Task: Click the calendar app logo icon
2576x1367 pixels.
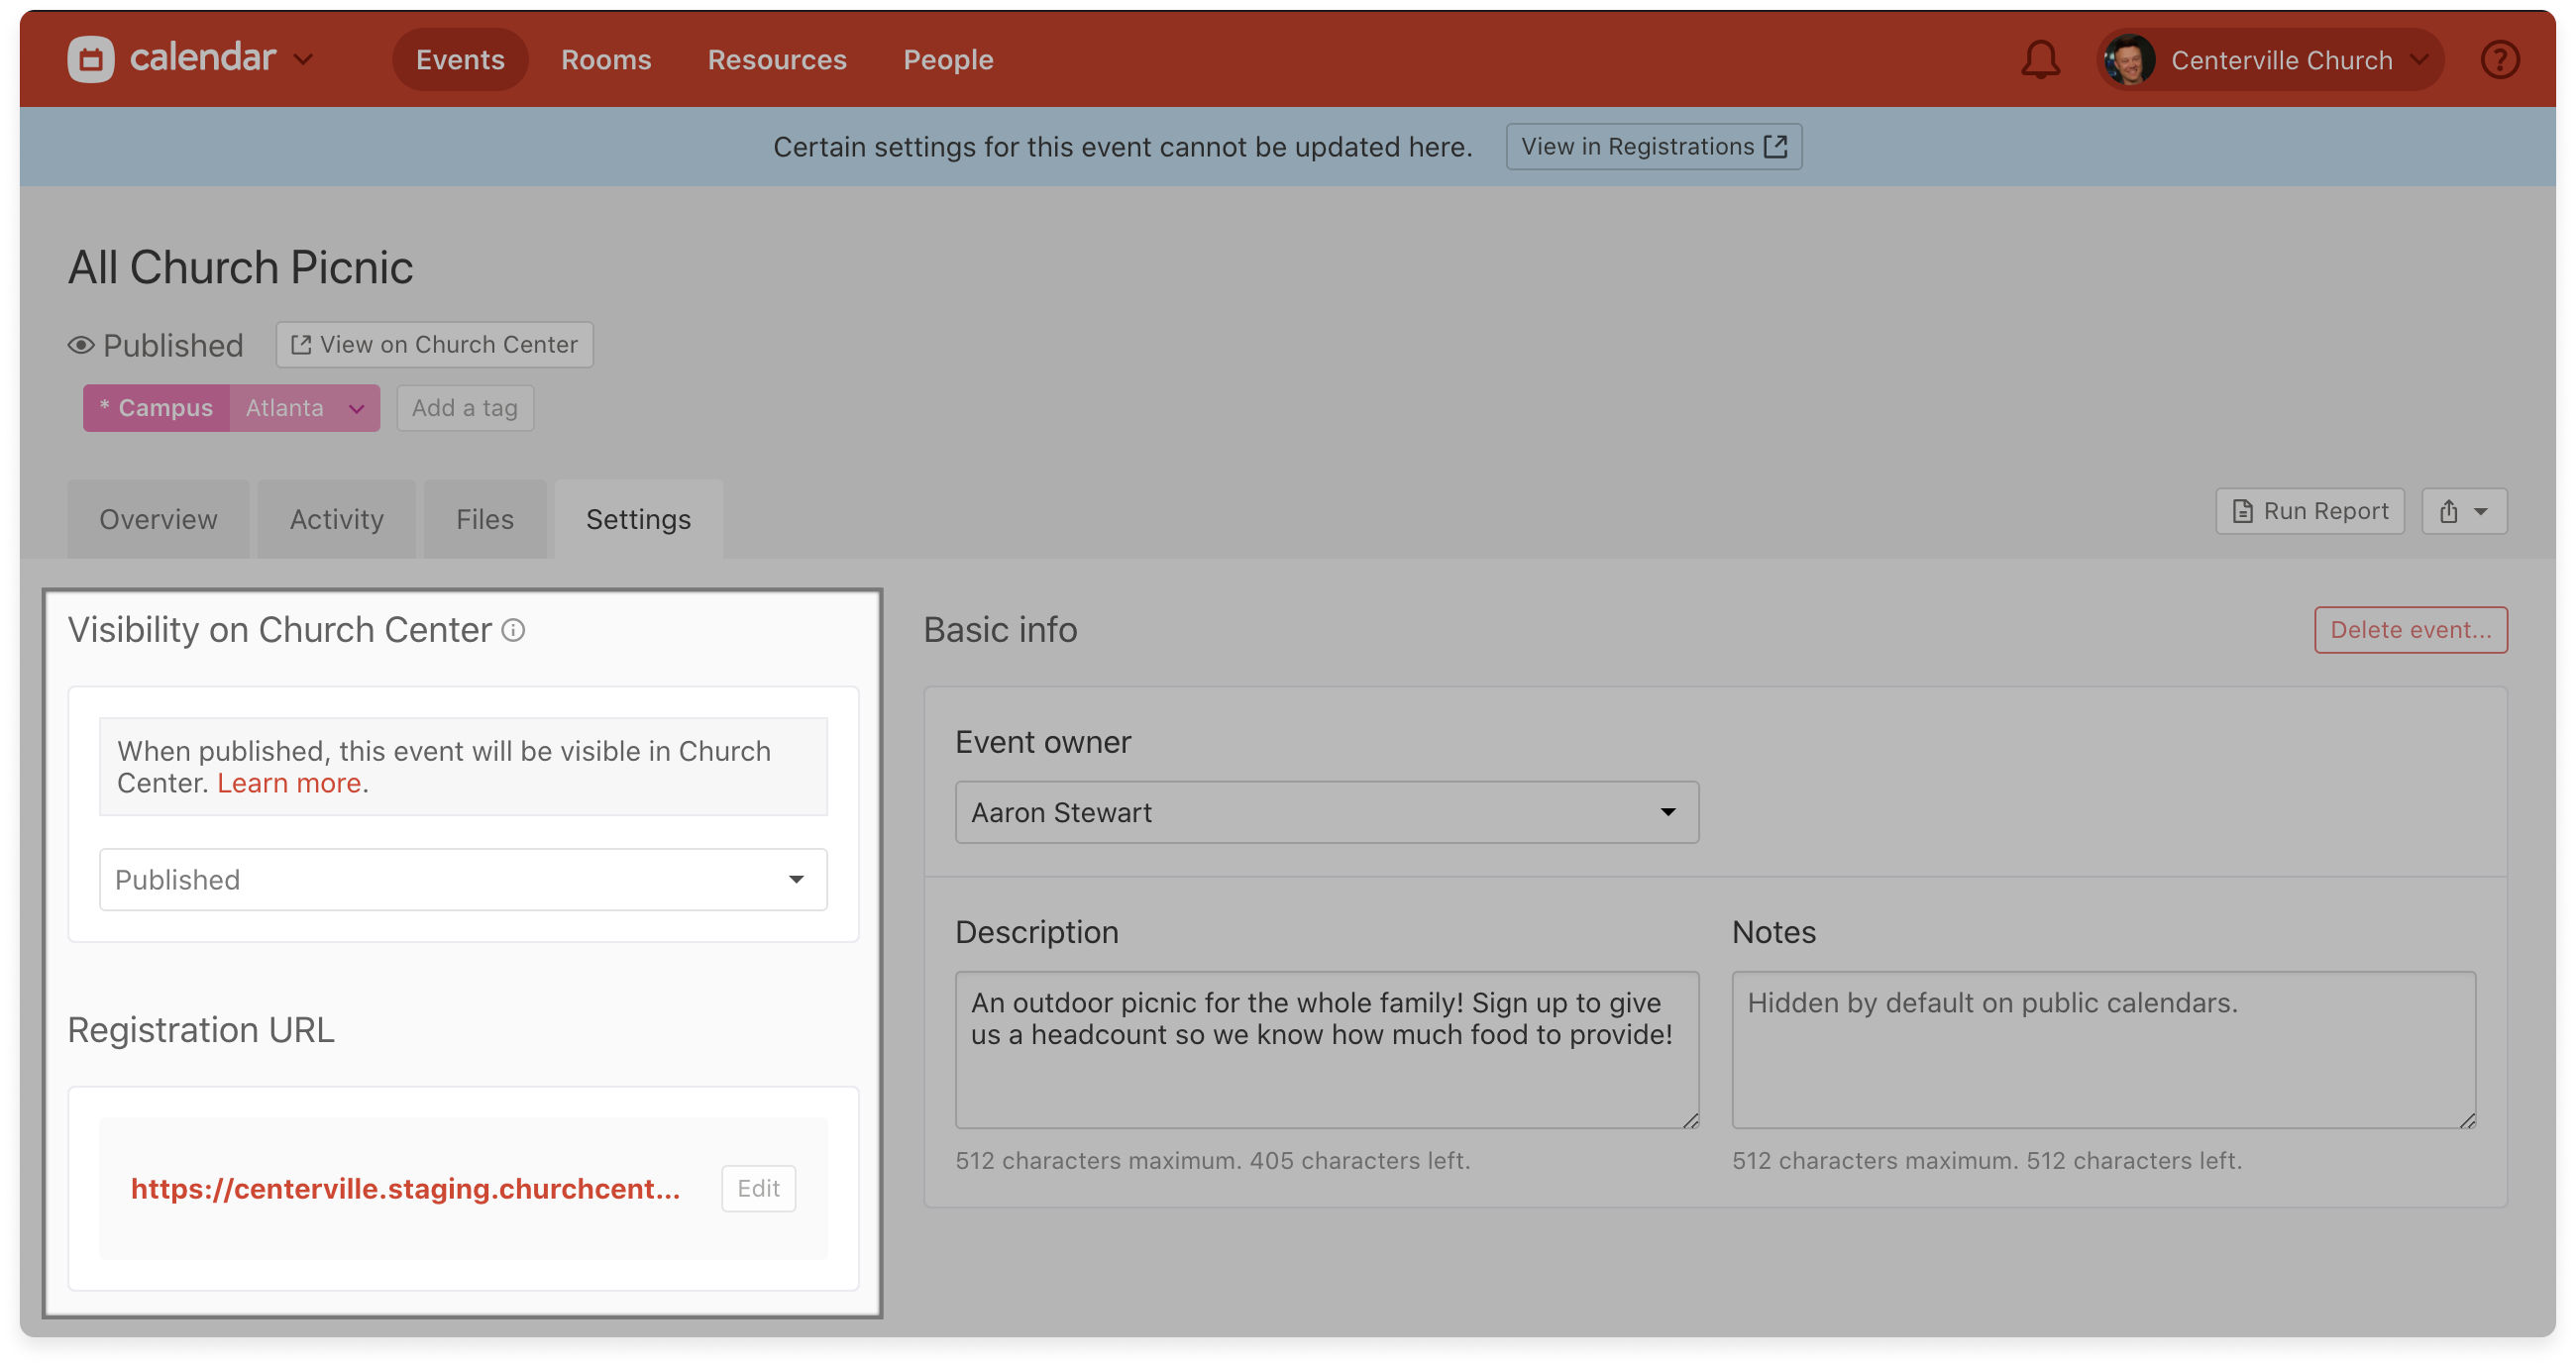Action: pos(91,59)
